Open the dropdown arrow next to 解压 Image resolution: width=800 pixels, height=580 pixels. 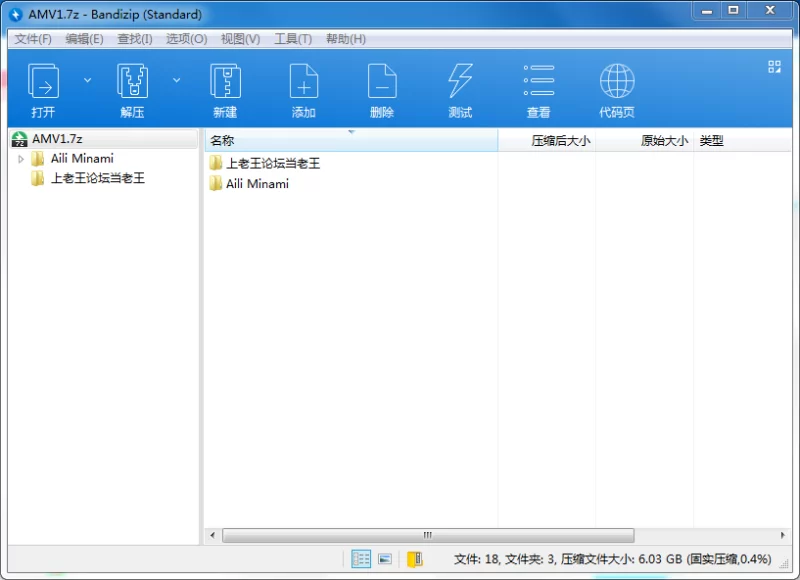pos(177,80)
